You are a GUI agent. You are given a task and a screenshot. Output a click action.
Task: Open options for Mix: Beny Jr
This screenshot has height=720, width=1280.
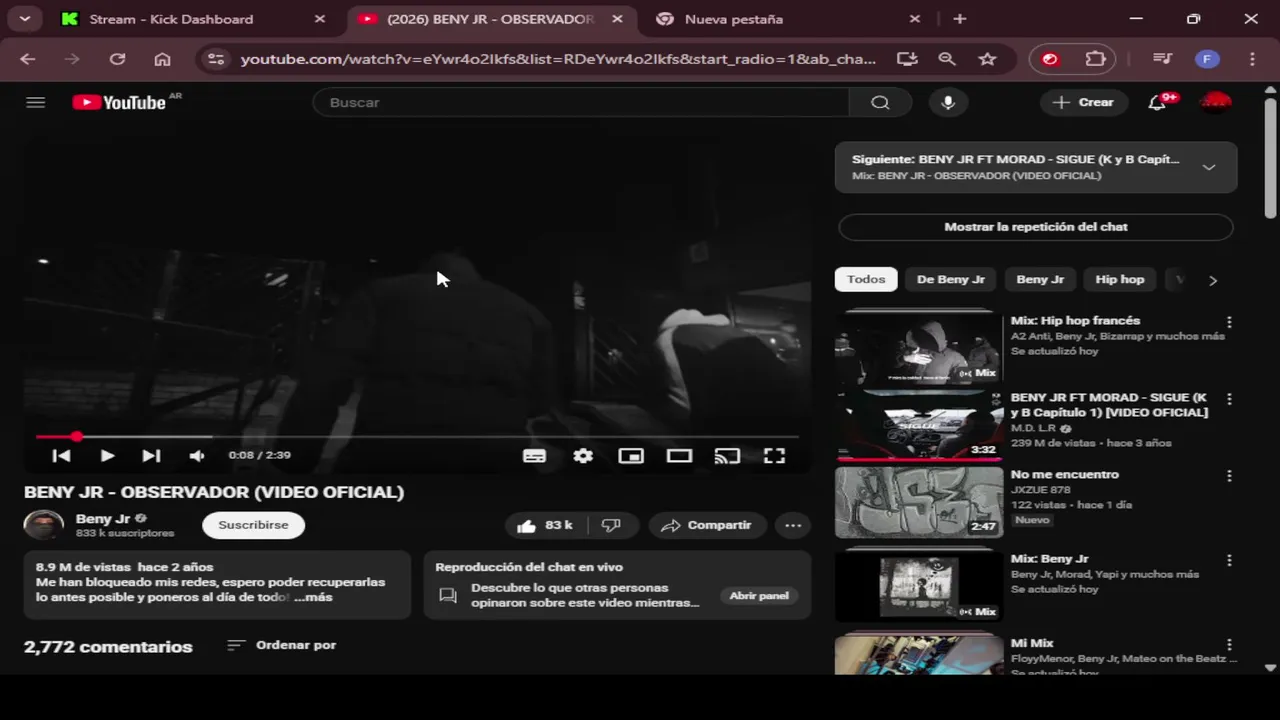pyautogui.click(x=1229, y=560)
